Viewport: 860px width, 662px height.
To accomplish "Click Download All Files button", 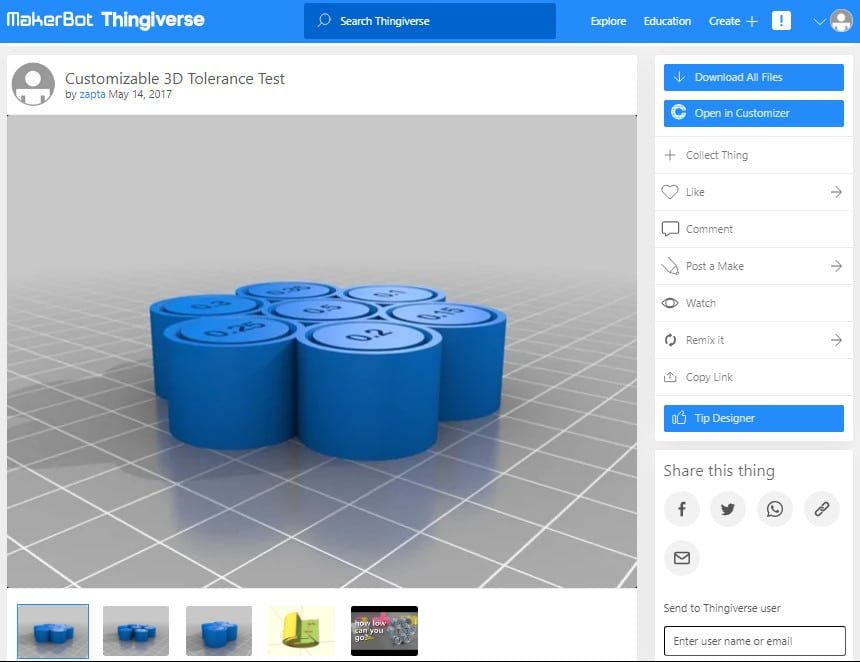I will tap(754, 77).
